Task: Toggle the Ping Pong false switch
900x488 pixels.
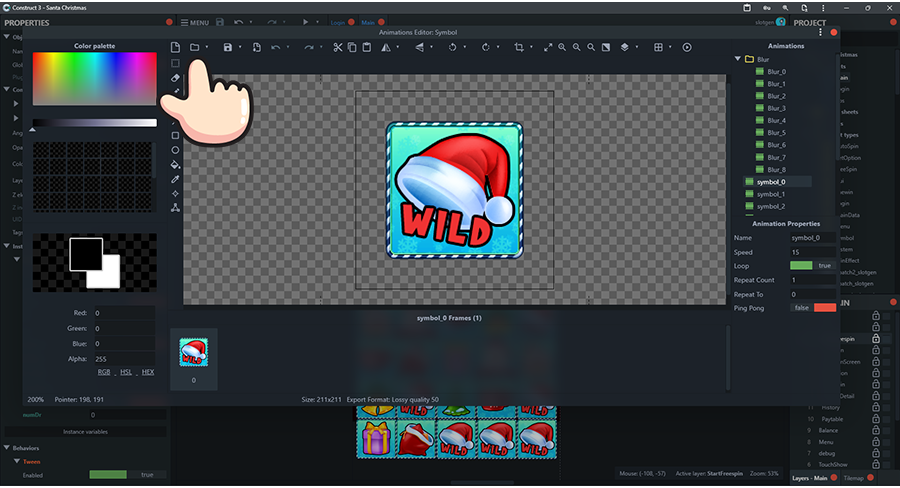Action: pyautogui.click(x=813, y=308)
